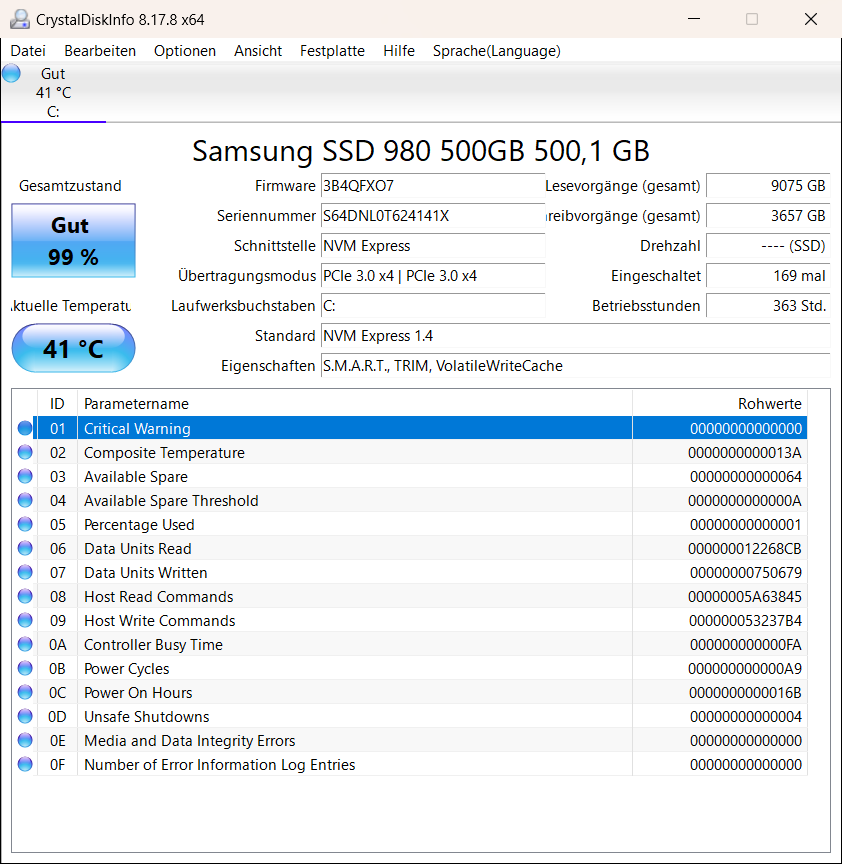Select the Data Units Written parameter name
This screenshot has height=864, width=842.
click(145, 573)
